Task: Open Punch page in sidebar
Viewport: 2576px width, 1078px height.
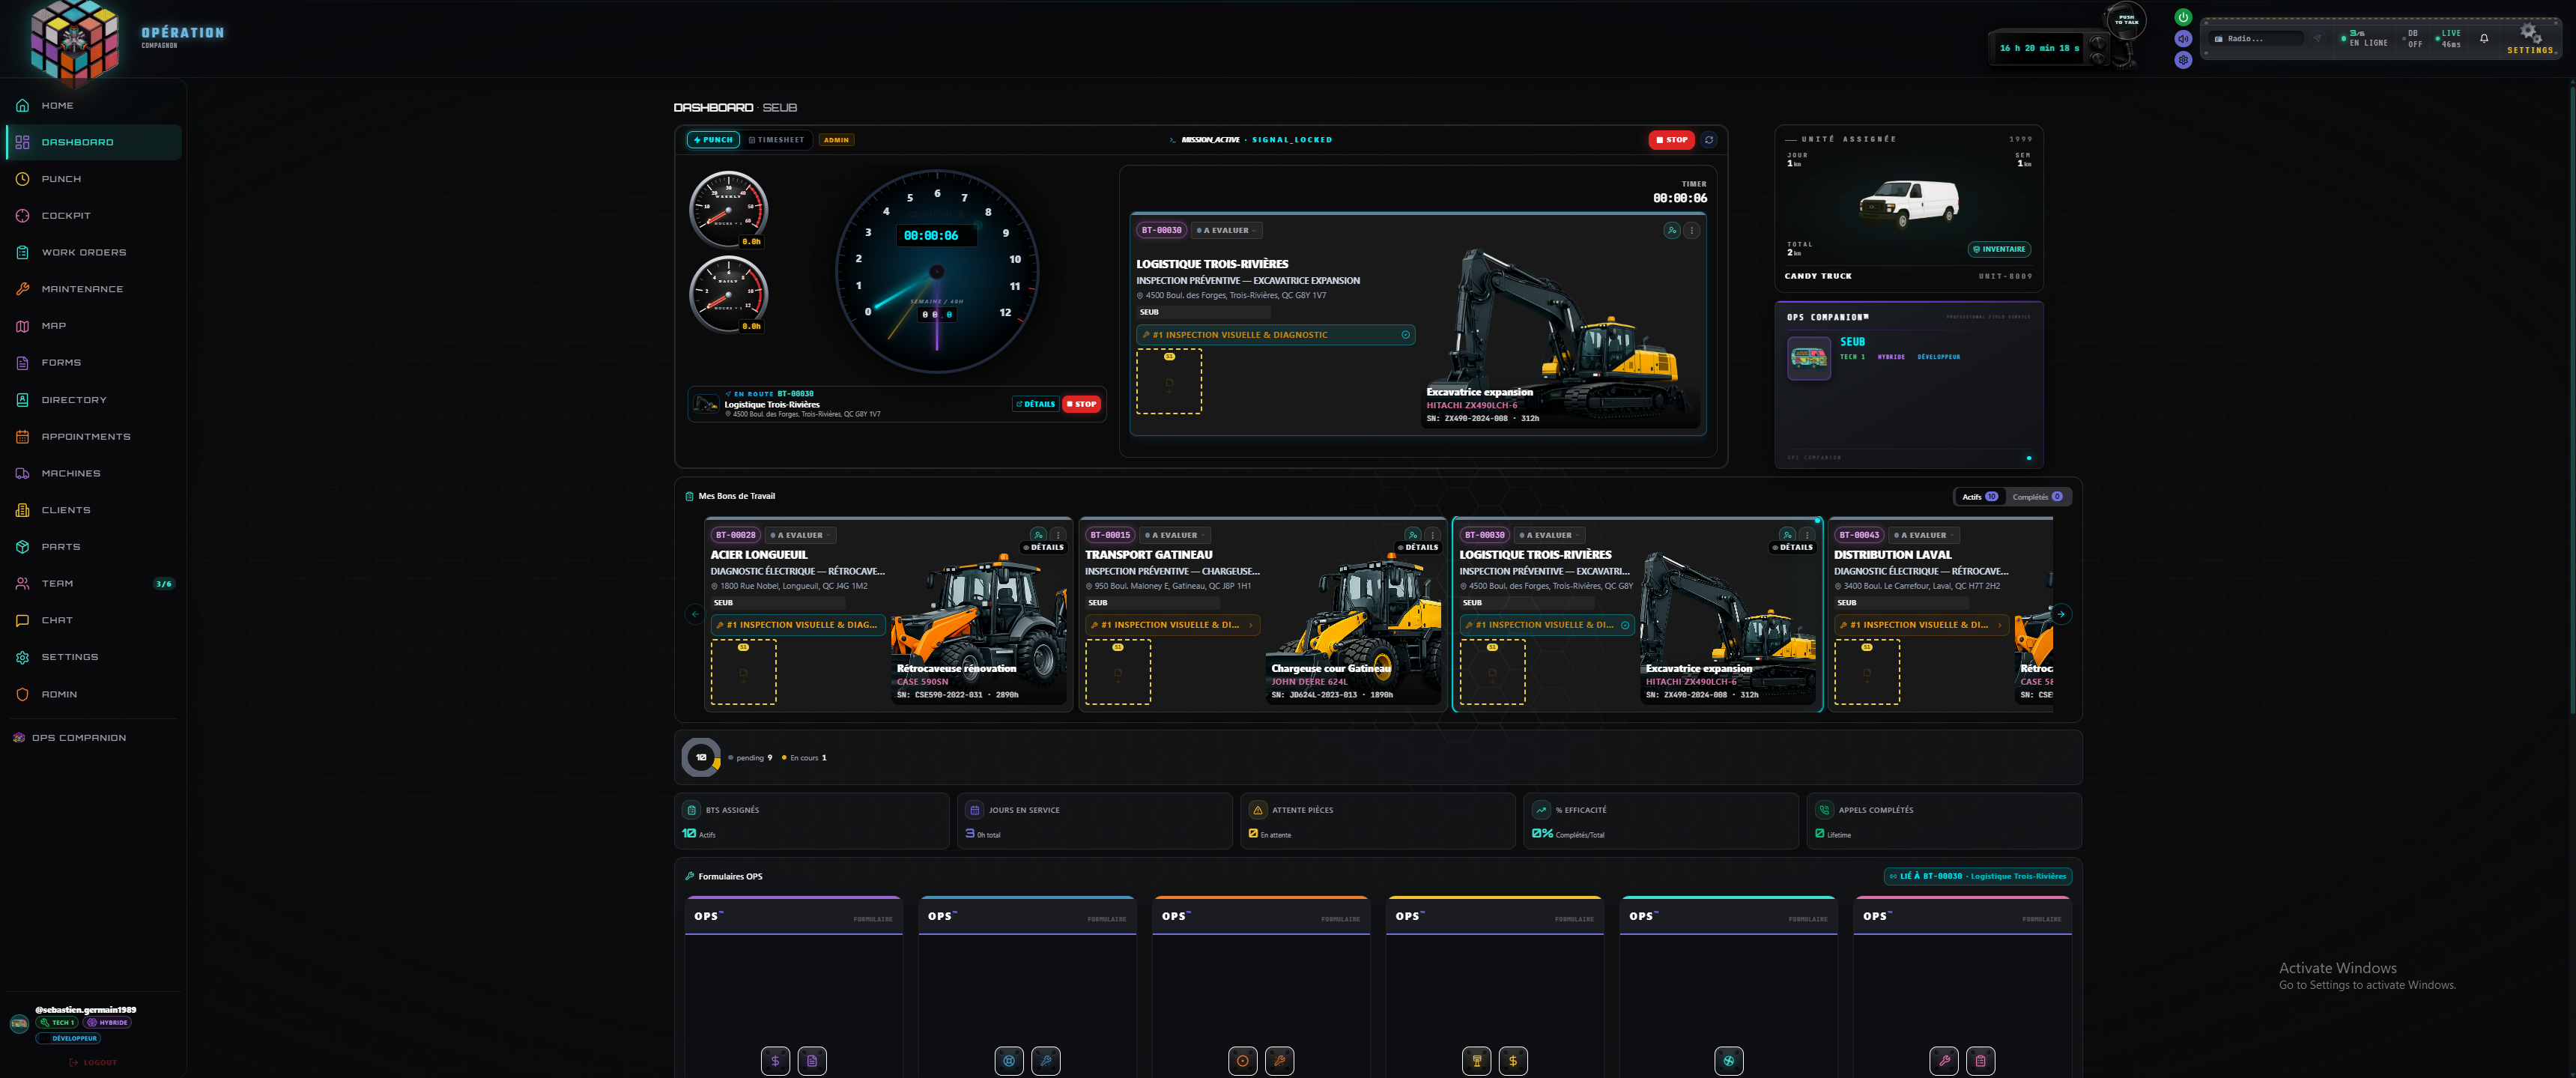Action: (x=94, y=179)
